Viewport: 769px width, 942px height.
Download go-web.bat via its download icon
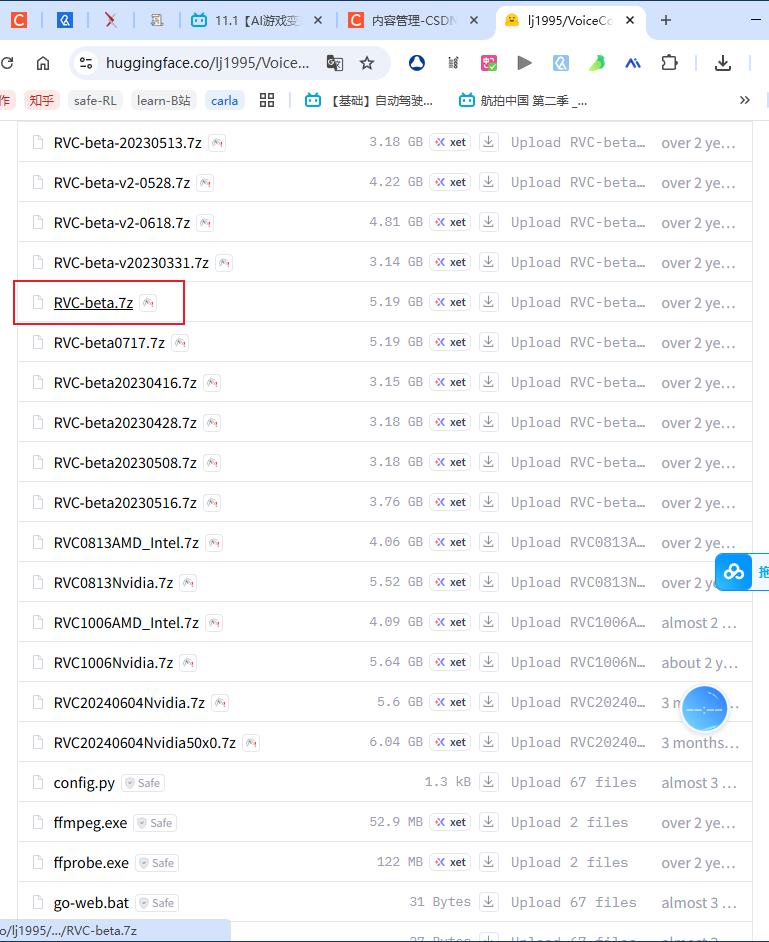[x=488, y=902]
